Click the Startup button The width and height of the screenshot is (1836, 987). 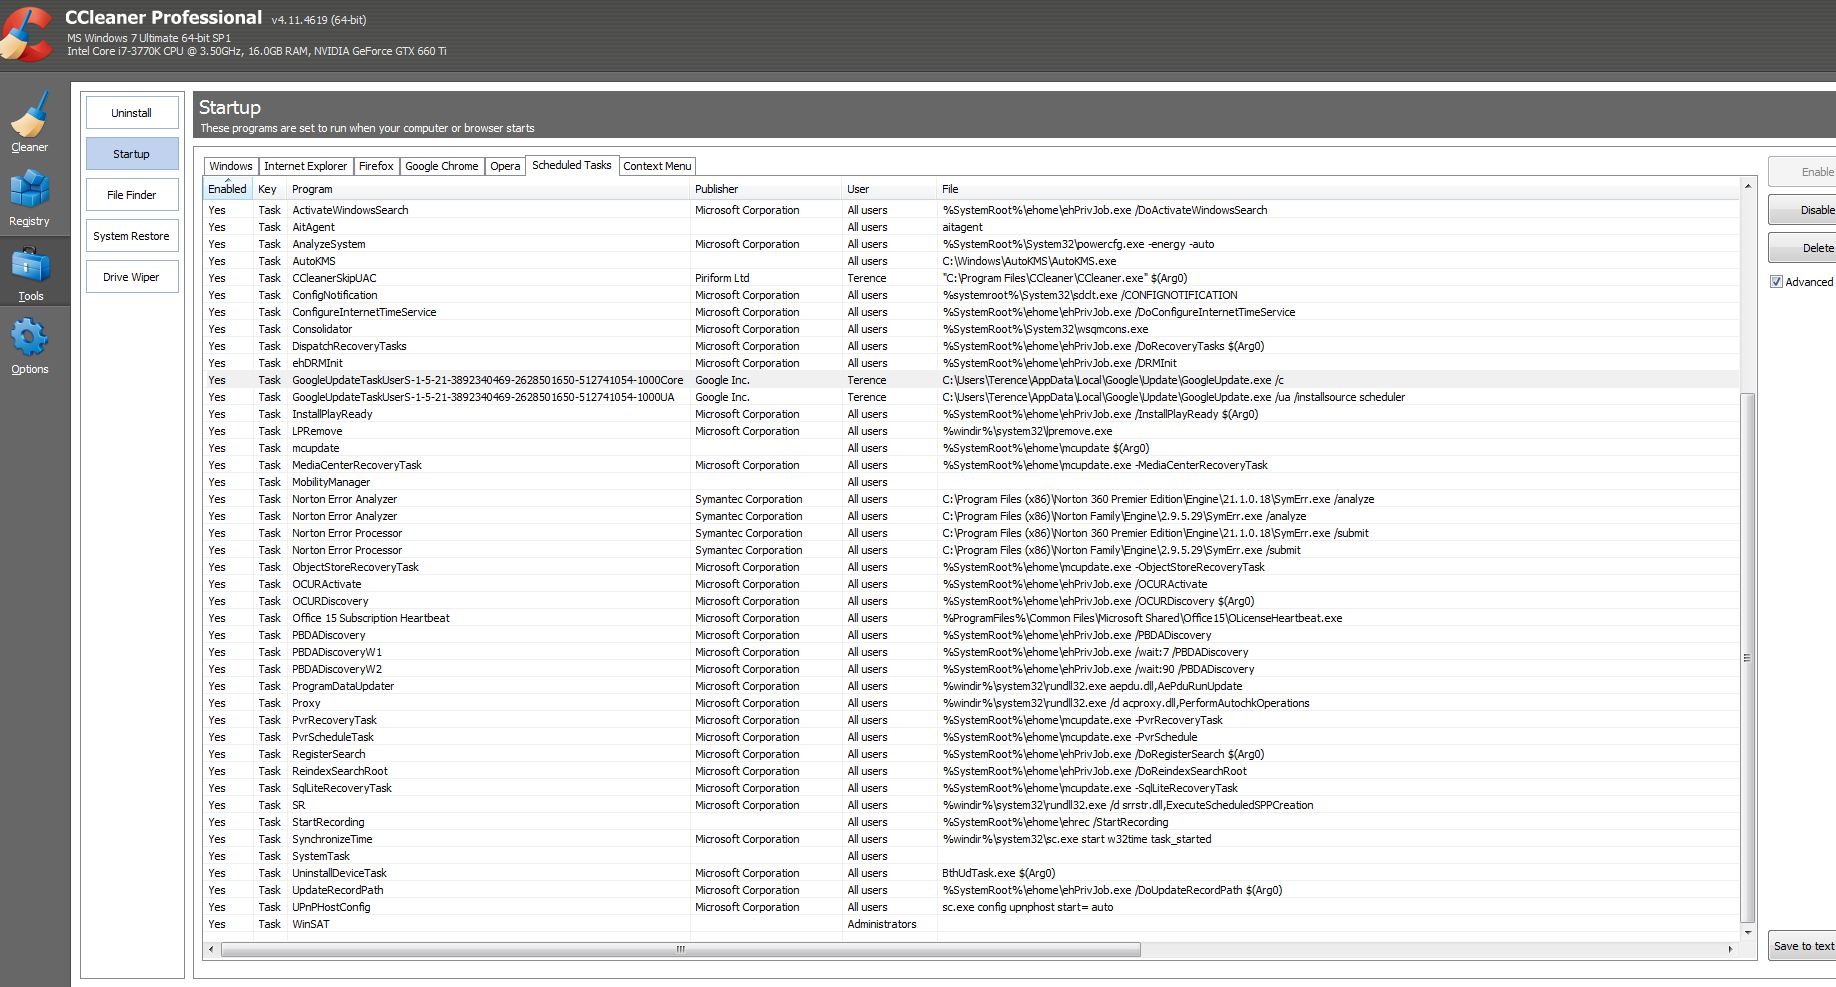tap(131, 154)
